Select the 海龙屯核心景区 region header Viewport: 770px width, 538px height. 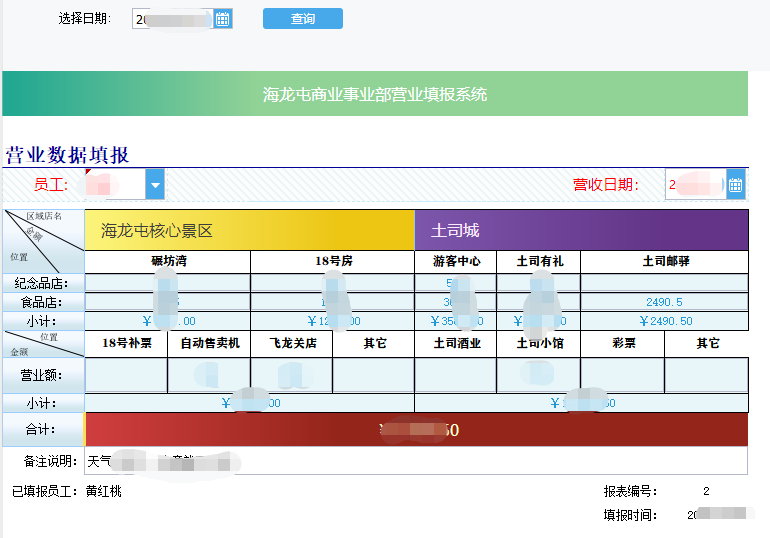[249, 230]
